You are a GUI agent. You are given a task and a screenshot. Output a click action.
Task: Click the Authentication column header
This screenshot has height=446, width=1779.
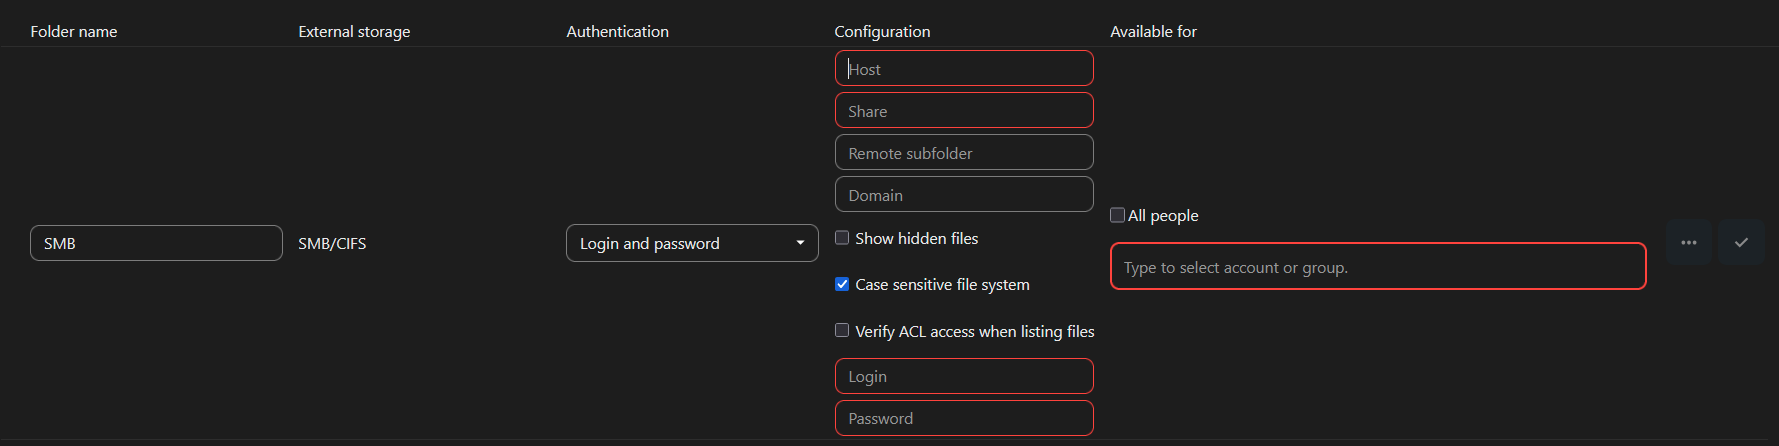click(617, 32)
